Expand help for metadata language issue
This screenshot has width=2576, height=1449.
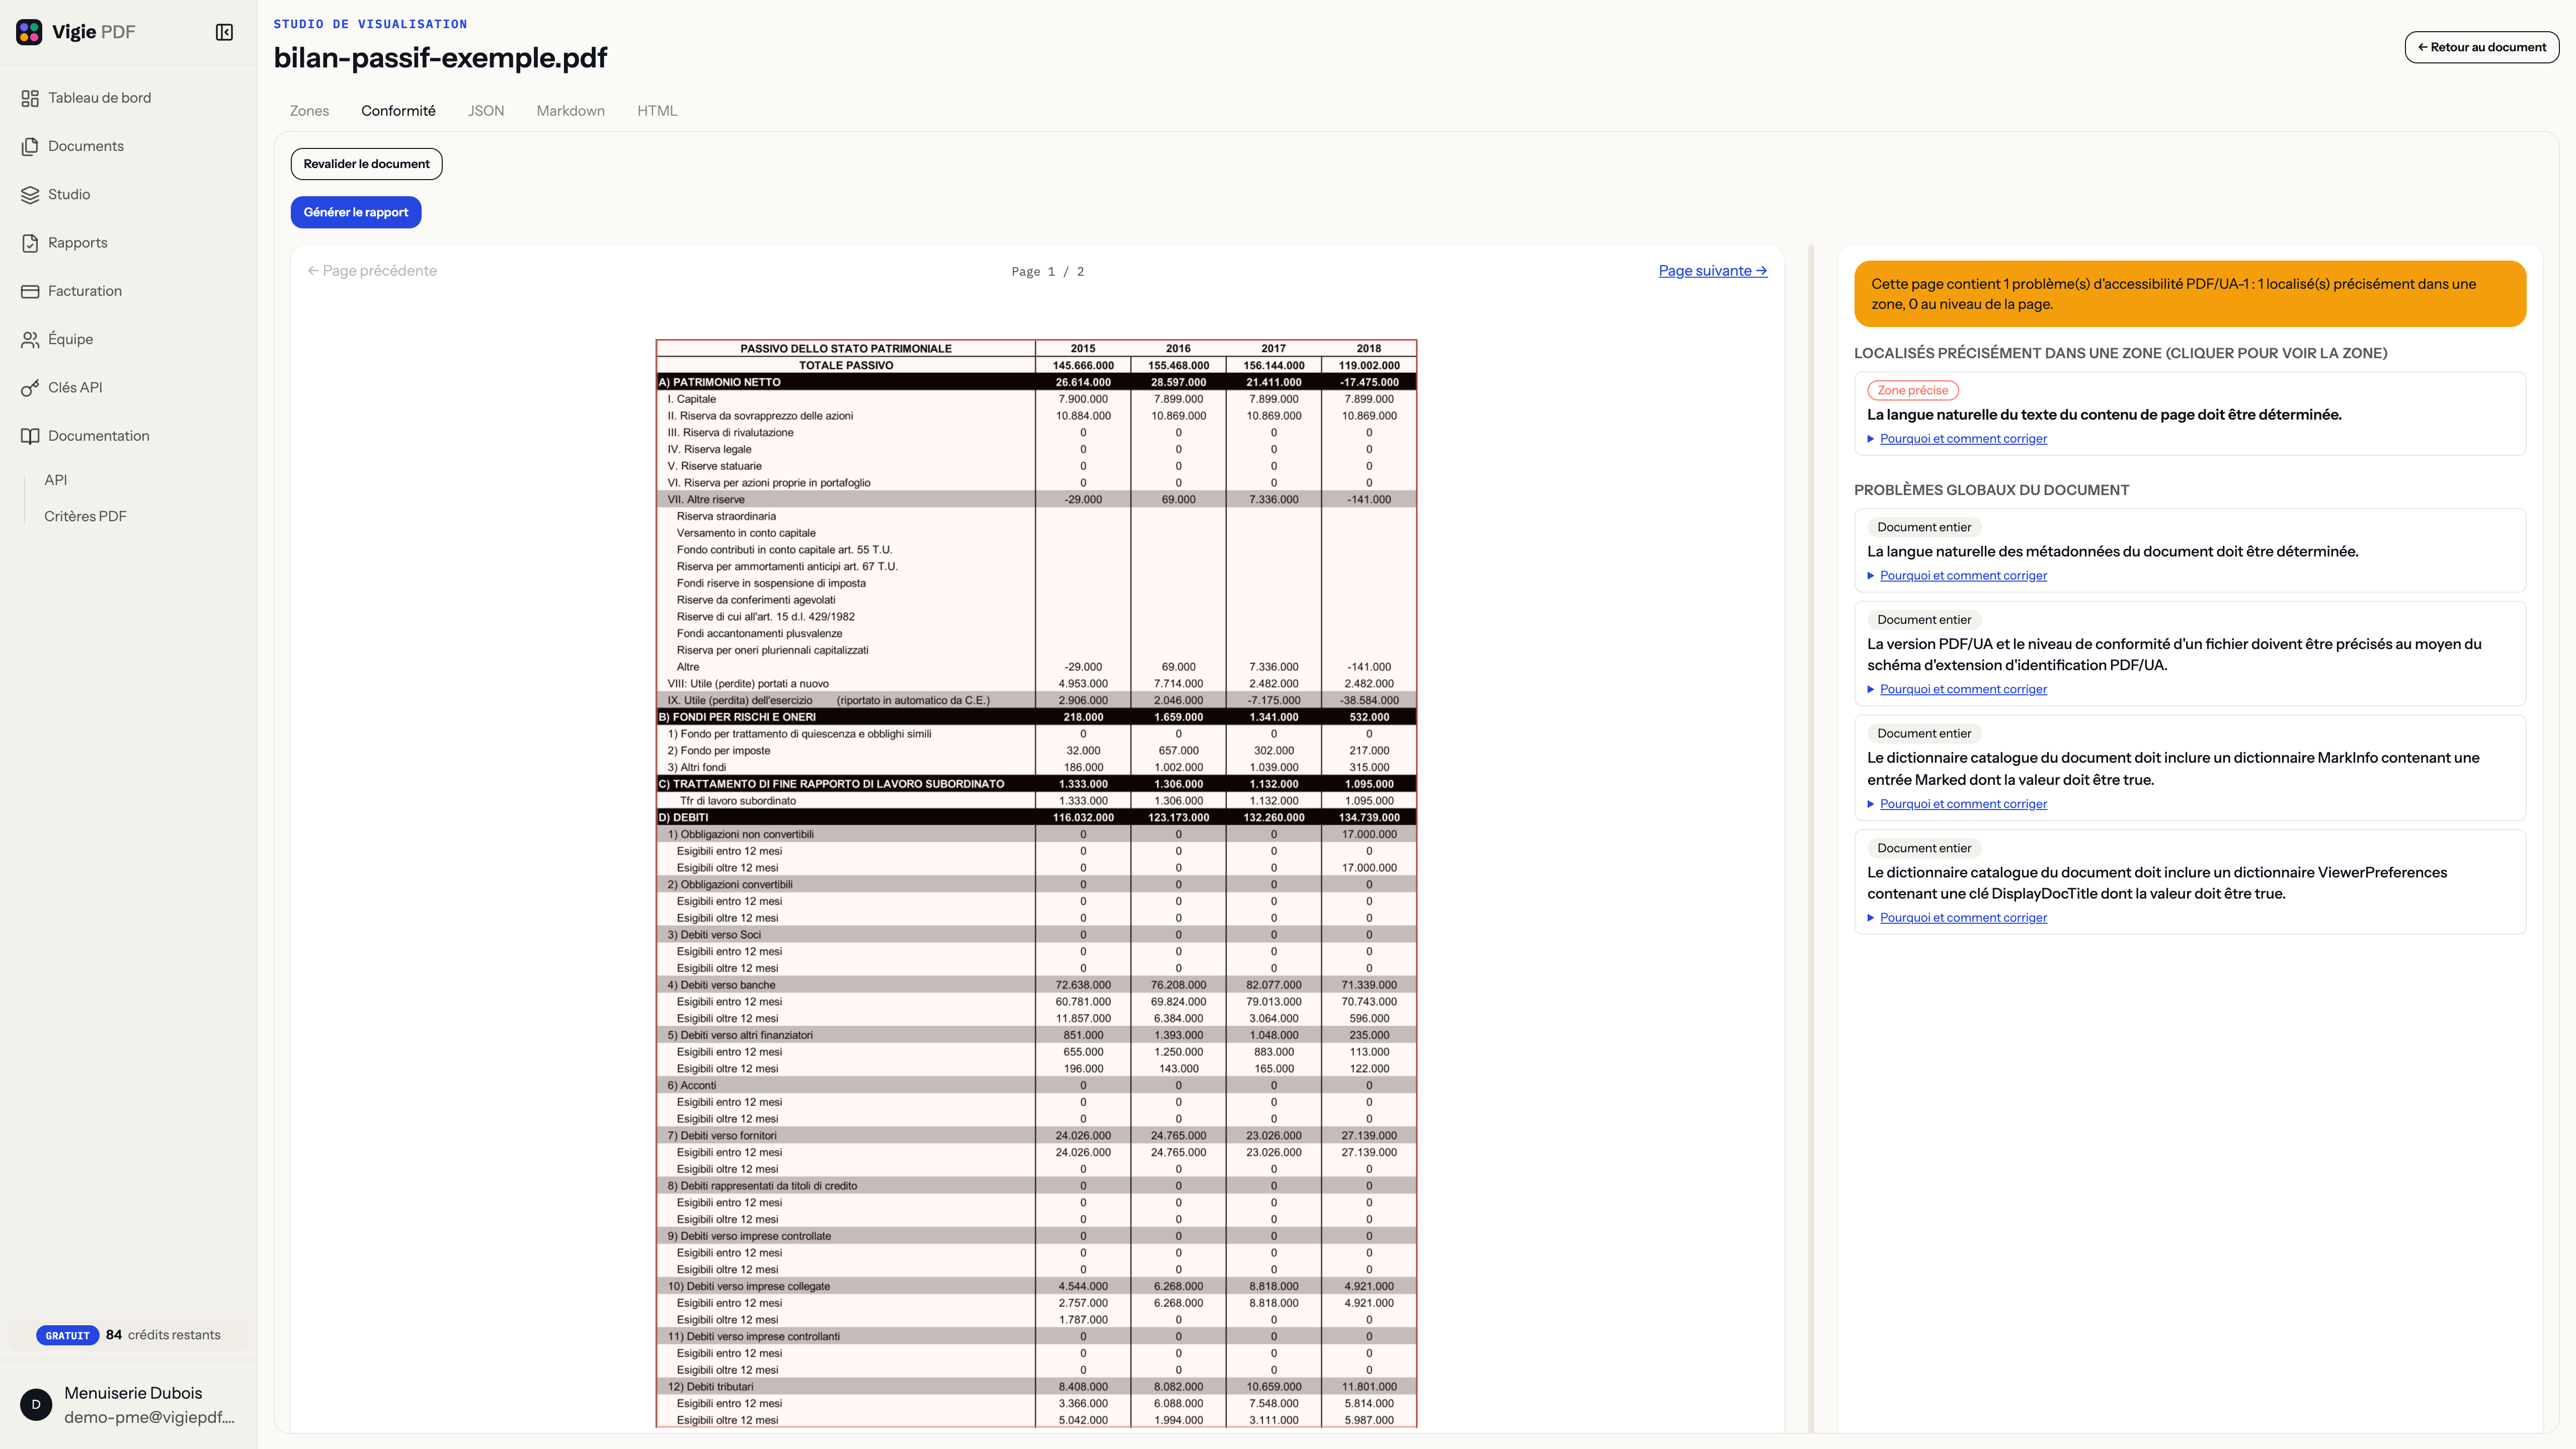pos(1962,576)
